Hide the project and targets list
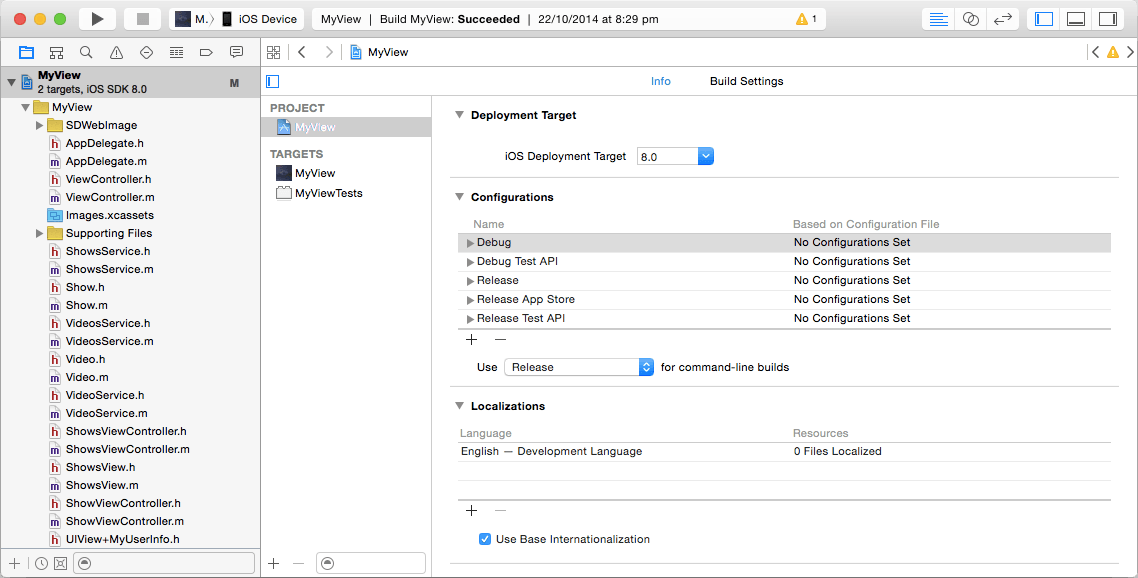This screenshot has width=1138, height=578. click(x=273, y=81)
